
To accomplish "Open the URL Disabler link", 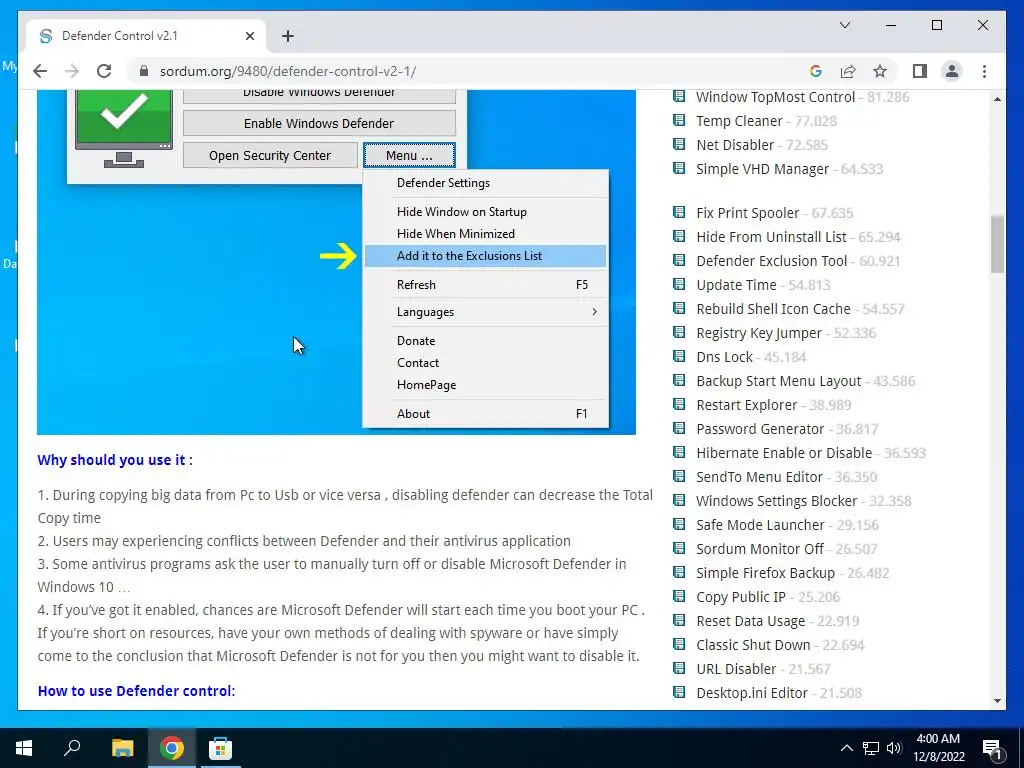I will (736, 669).
